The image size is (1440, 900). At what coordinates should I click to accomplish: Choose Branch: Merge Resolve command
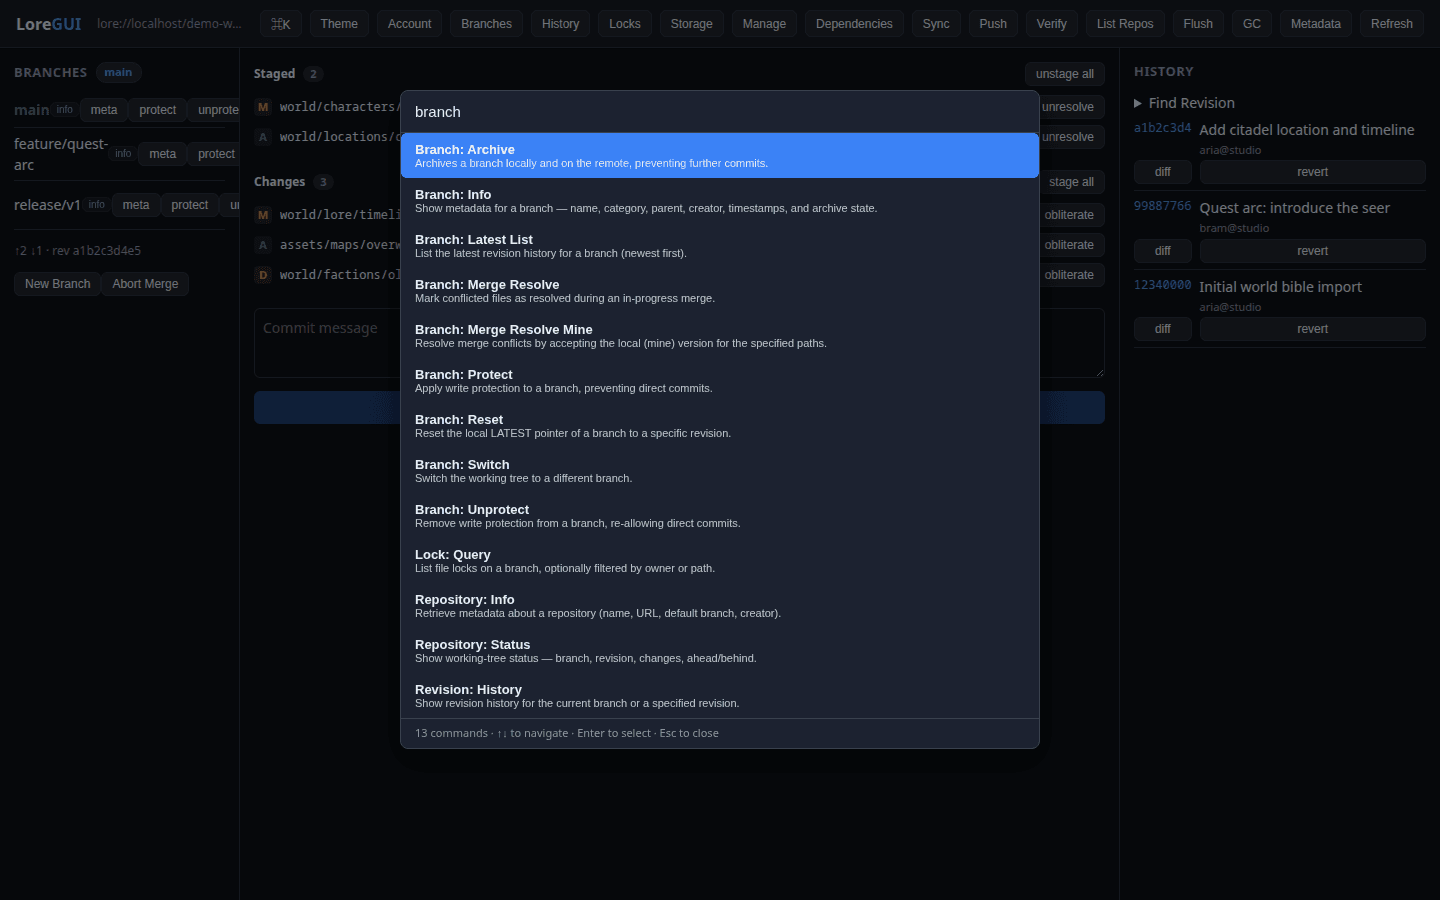(720, 291)
